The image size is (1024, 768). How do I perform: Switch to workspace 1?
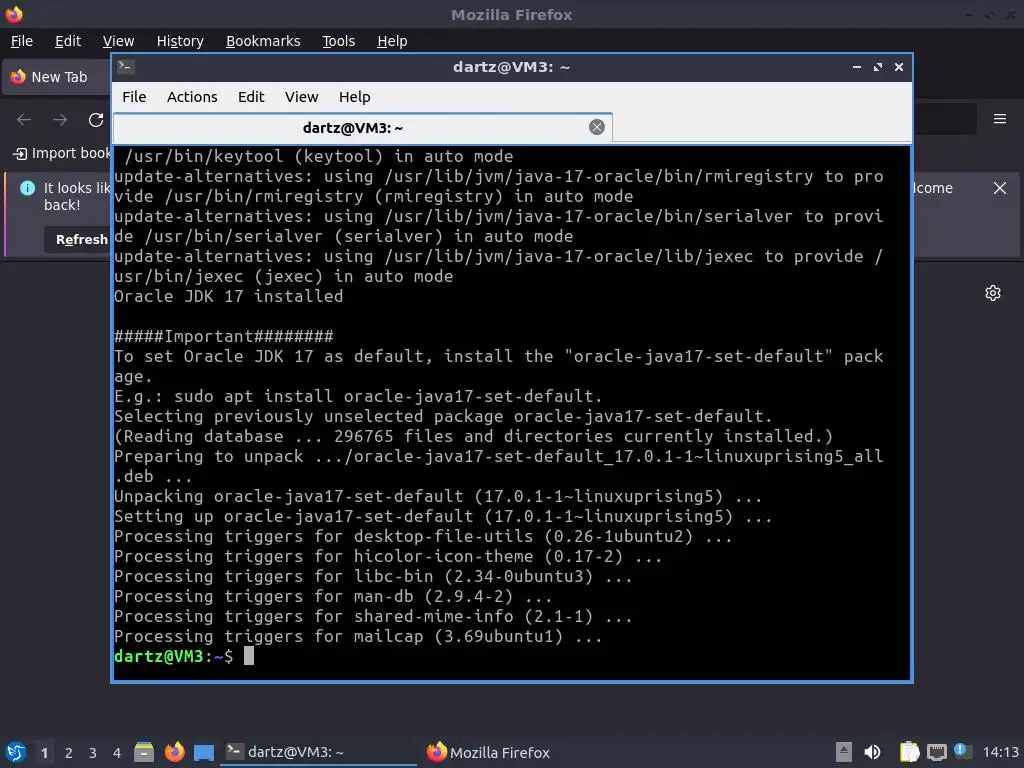tap(44, 753)
